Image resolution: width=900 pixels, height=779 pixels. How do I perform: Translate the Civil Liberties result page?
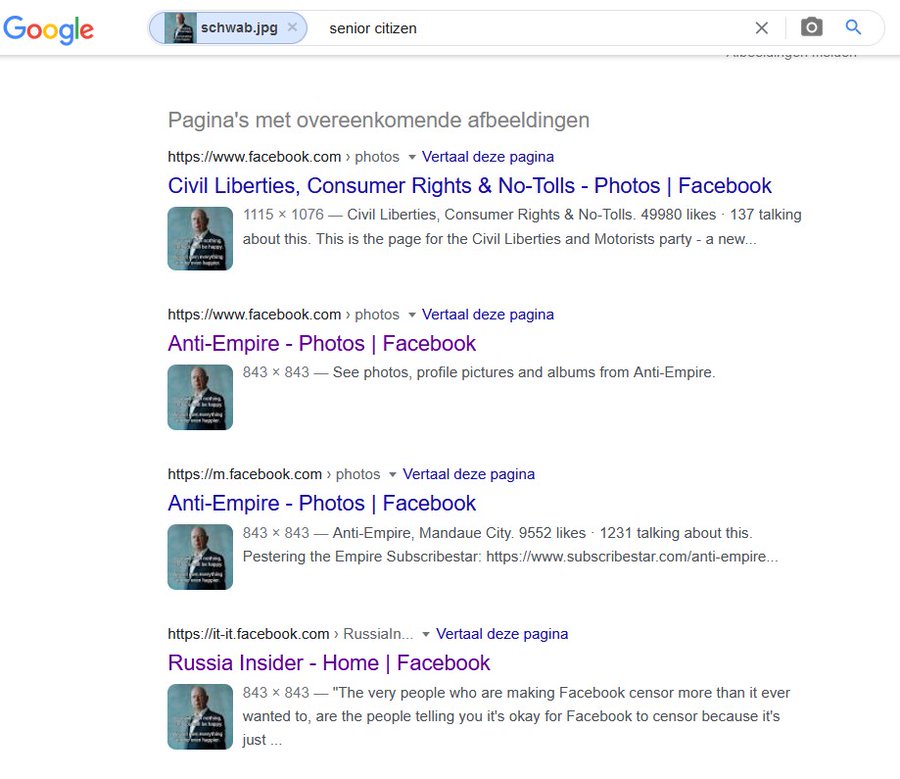(x=488, y=157)
